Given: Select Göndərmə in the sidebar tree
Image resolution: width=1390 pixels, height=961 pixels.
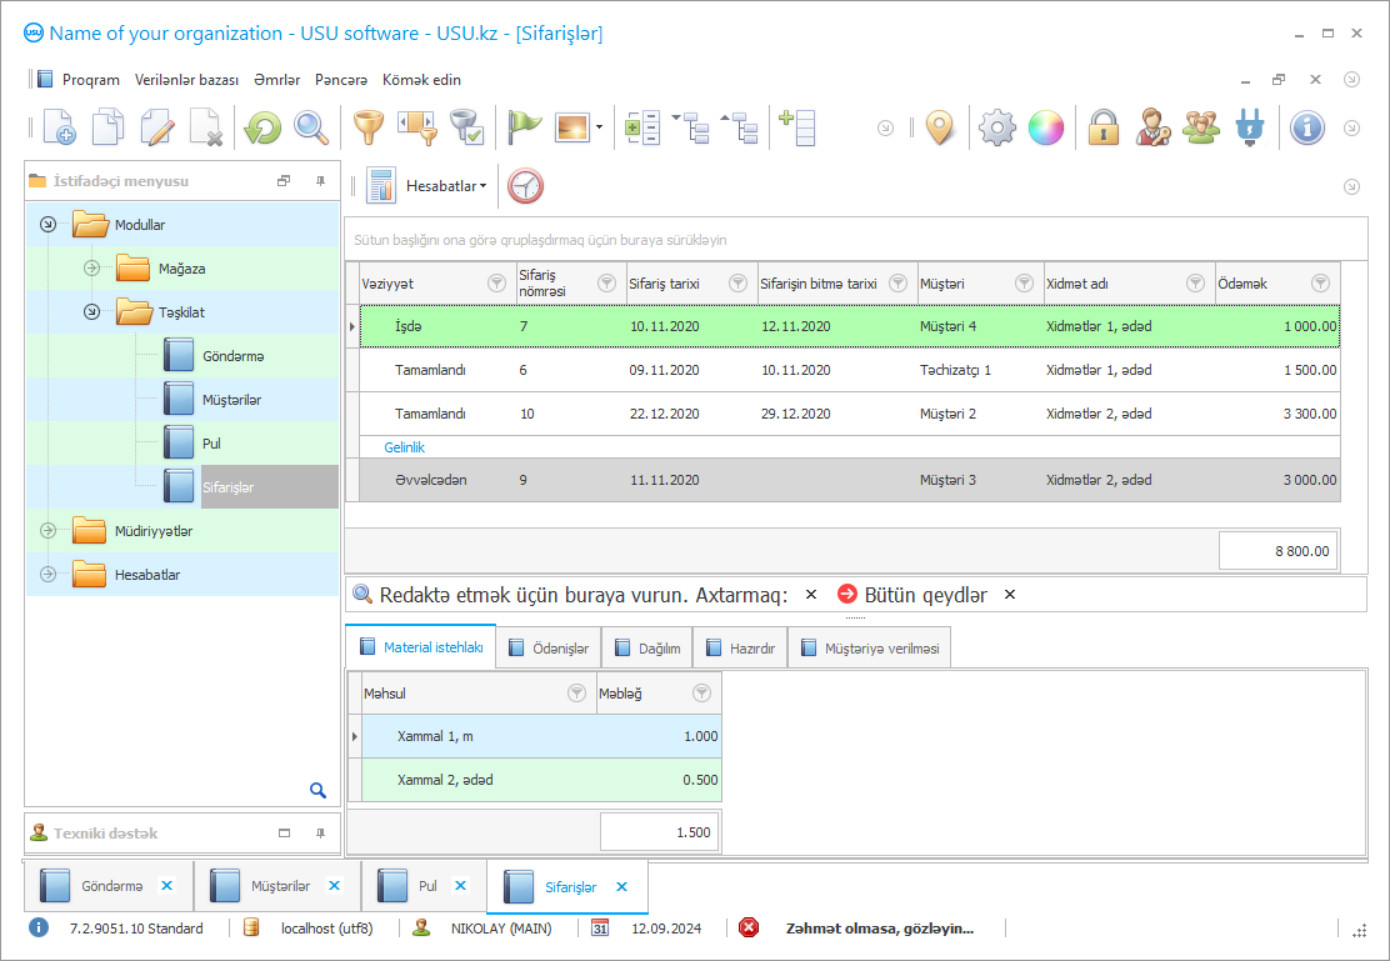Looking at the screenshot, I should (233, 356).
